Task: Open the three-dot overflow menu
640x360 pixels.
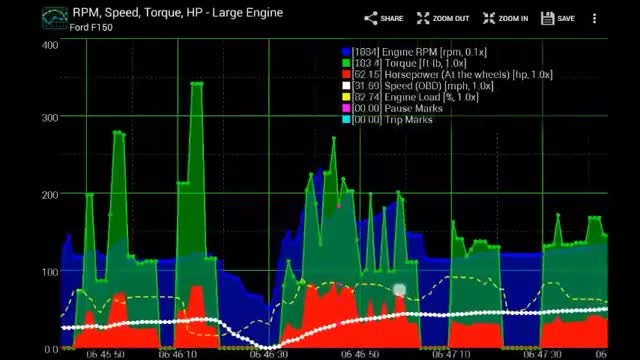Action: (x=594, y=18)
